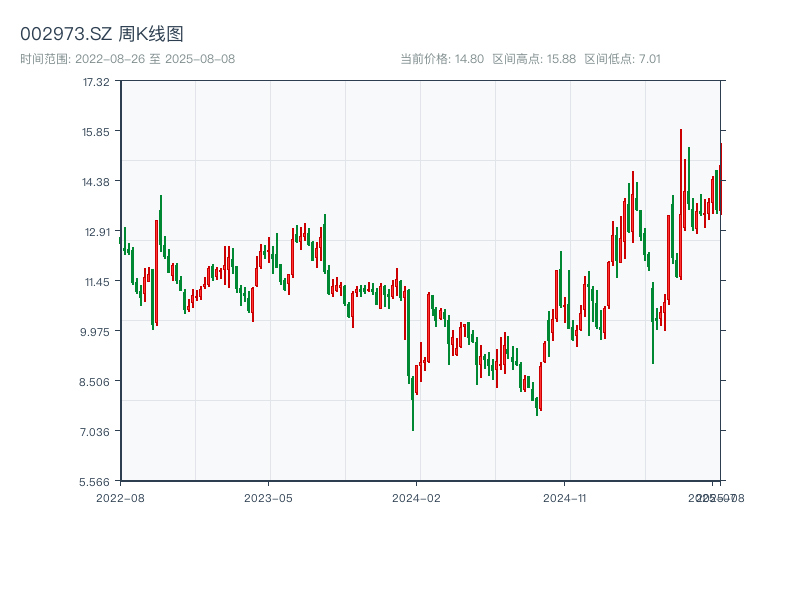Viewport: 800px width, 600px height.
Task: Click the 9.975 price axis label
Action: pyautogui.click(x=97, y=331)
